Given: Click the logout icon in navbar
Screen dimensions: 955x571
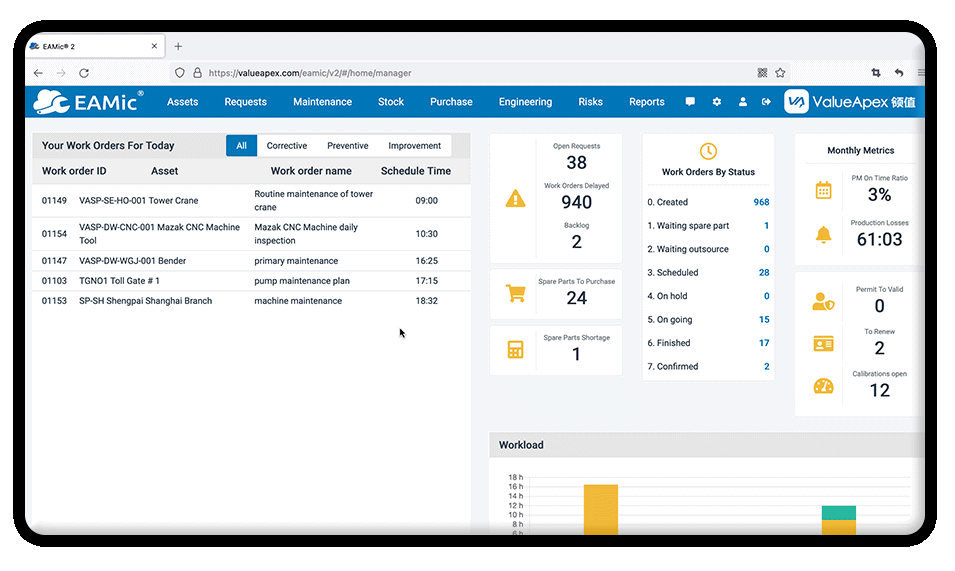Looking at the screenshot, I should click(766, 102).
